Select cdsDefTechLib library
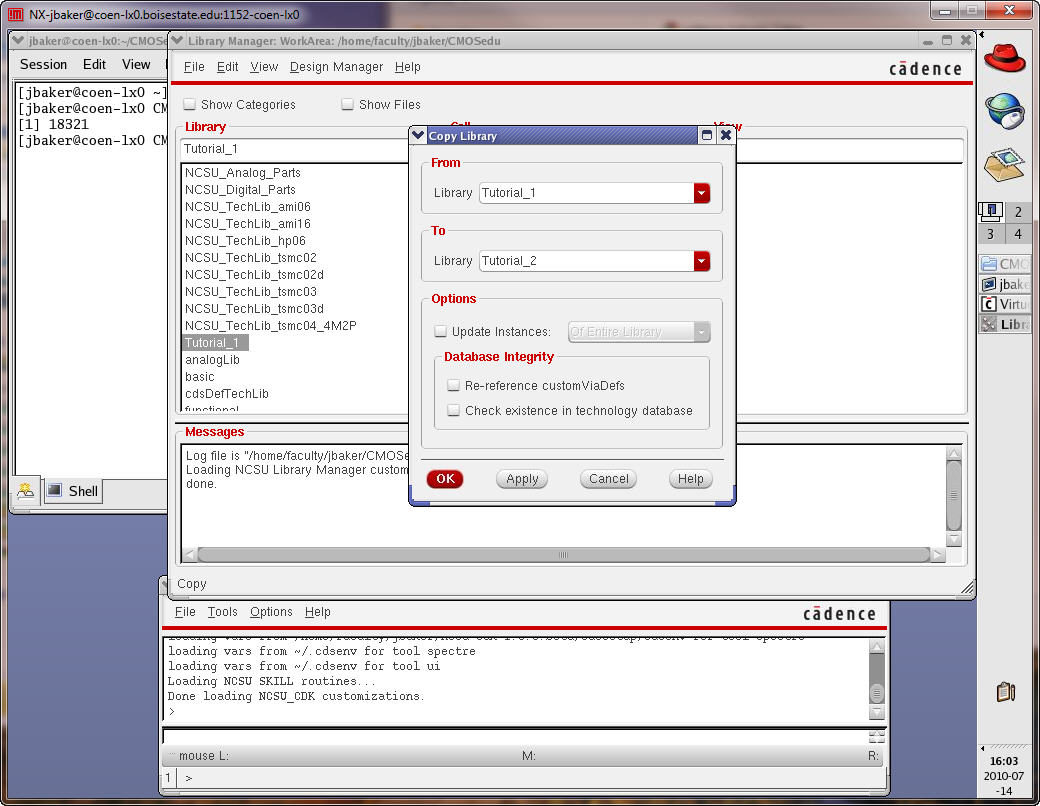Image resolution: width=1040 pixels, height=806 pixels. click(x=227, y=393)
